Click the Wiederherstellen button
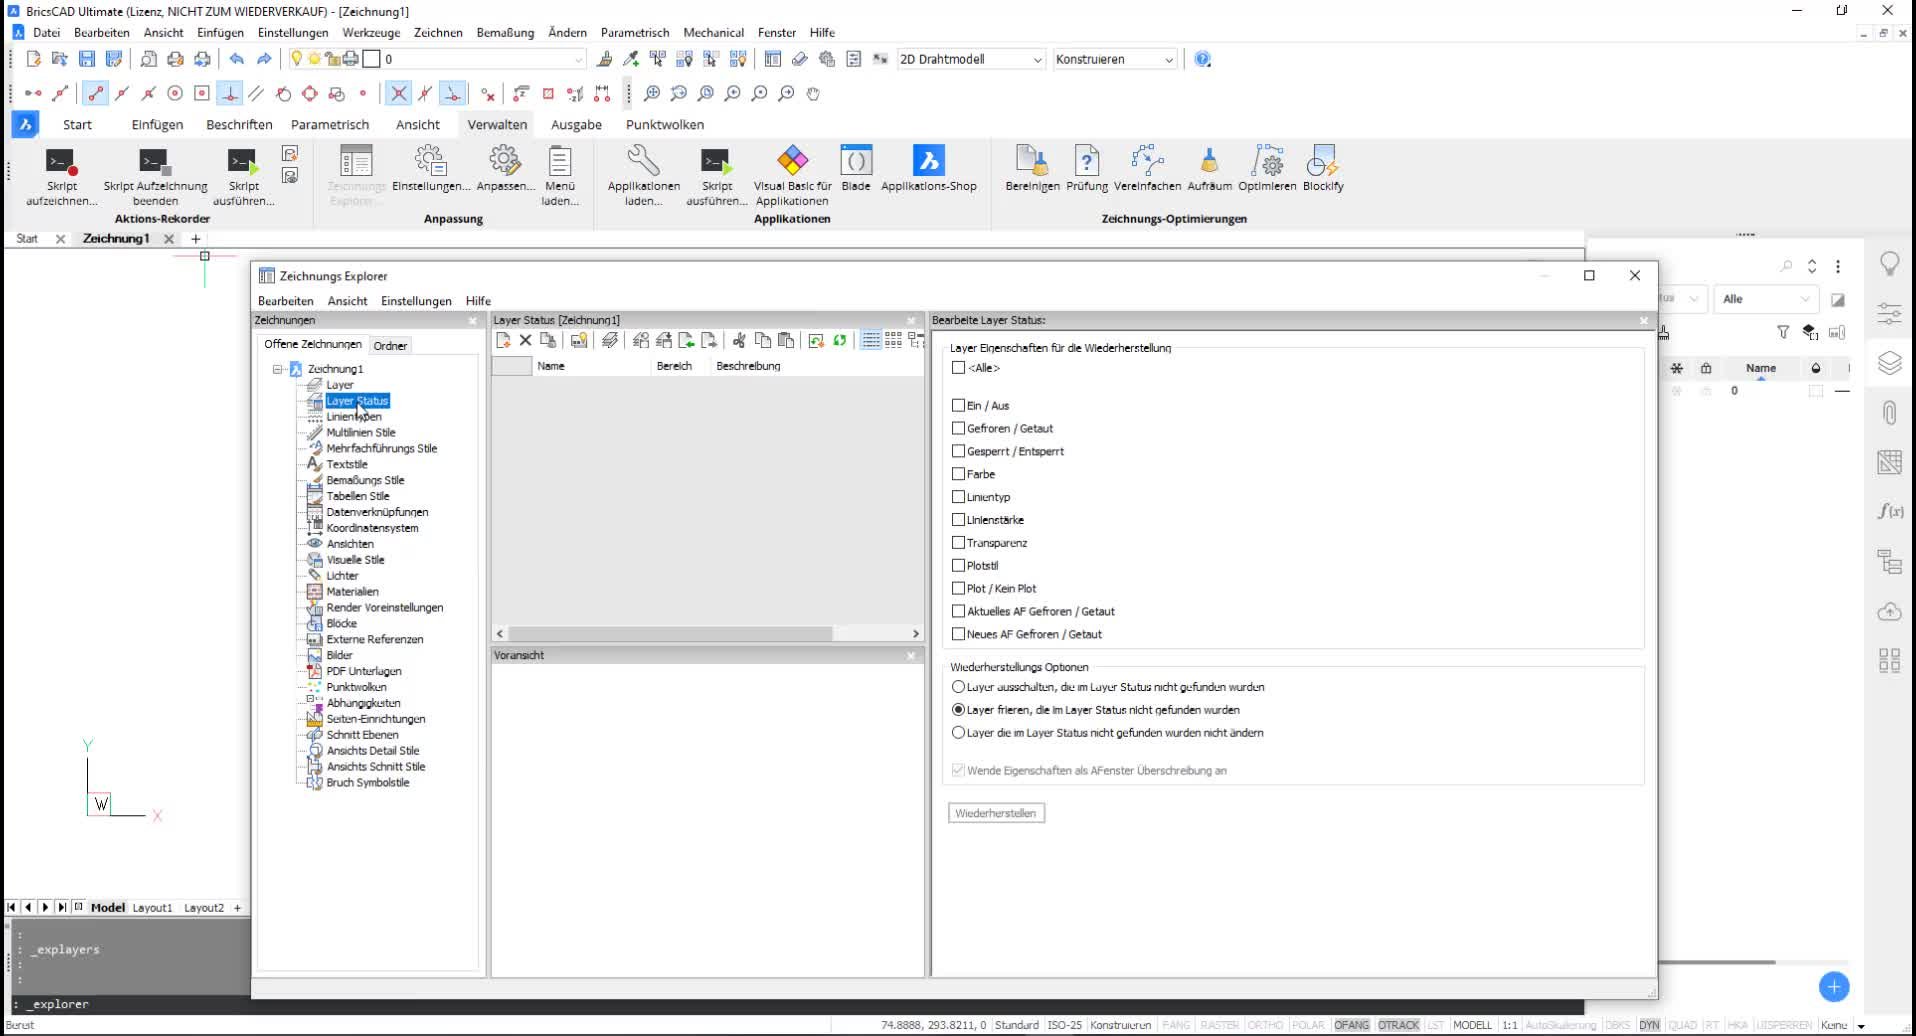Viewport: 1916px width, 1036px height. pos(996,813)
